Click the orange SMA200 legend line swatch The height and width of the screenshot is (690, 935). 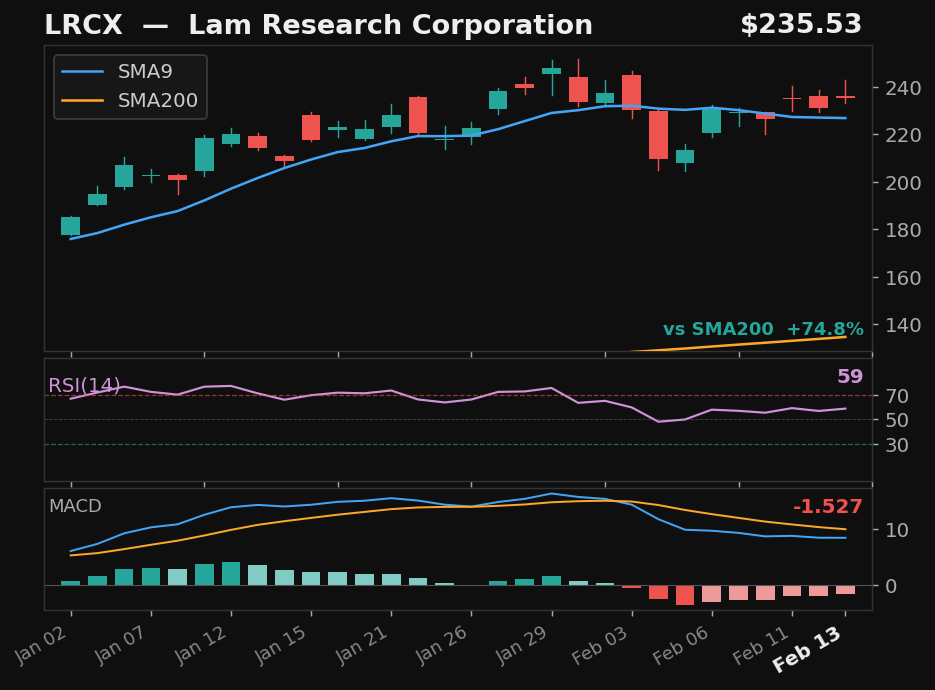coord(82,100)
